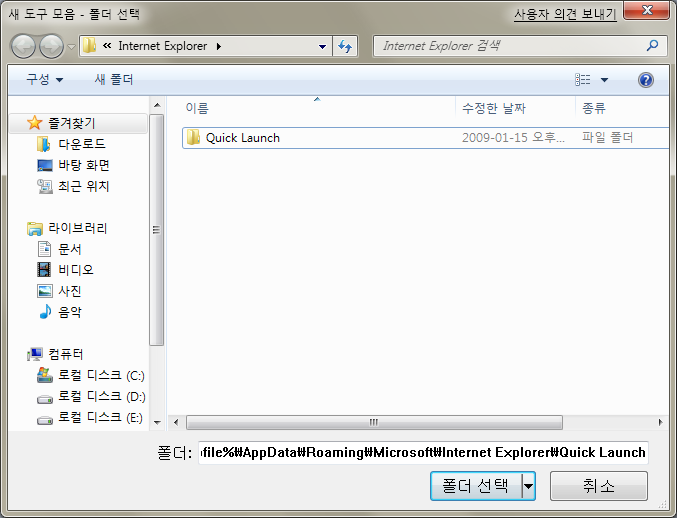Click the drive icon for 로컬 디스크 (E:)
The image size is (677, 518).
(44, 420)
